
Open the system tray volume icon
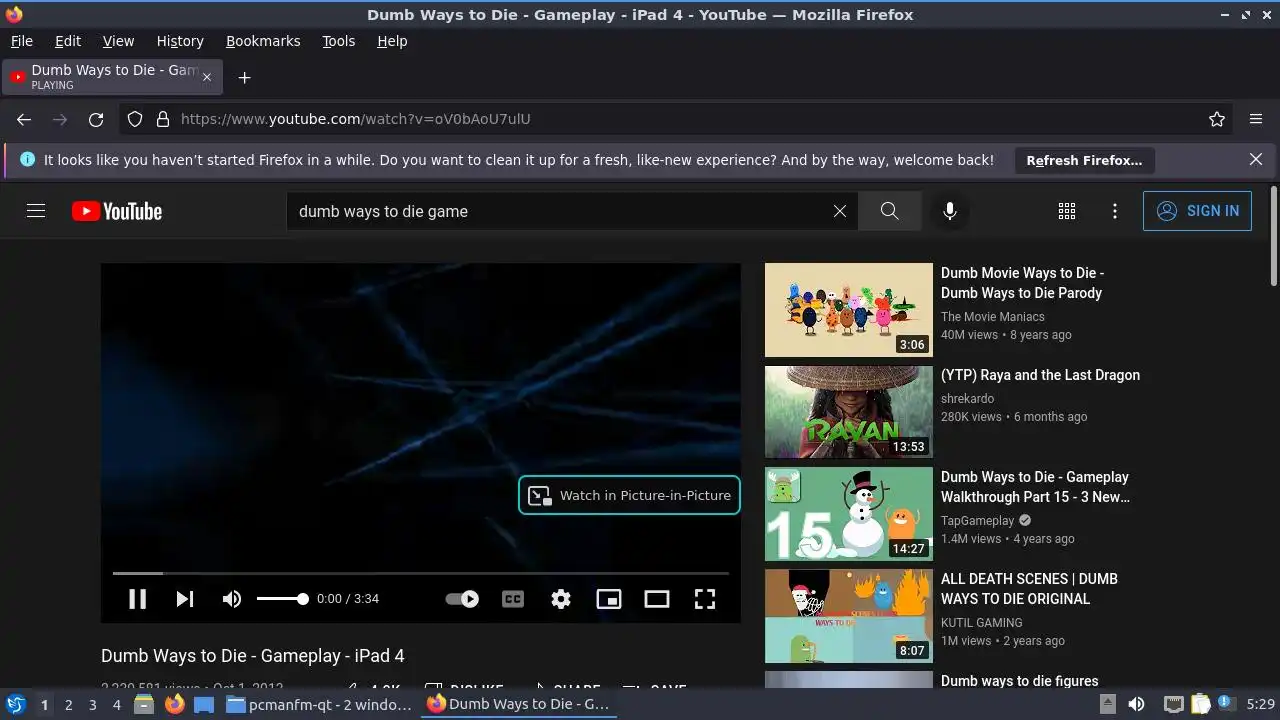[x=1136, y=705]
